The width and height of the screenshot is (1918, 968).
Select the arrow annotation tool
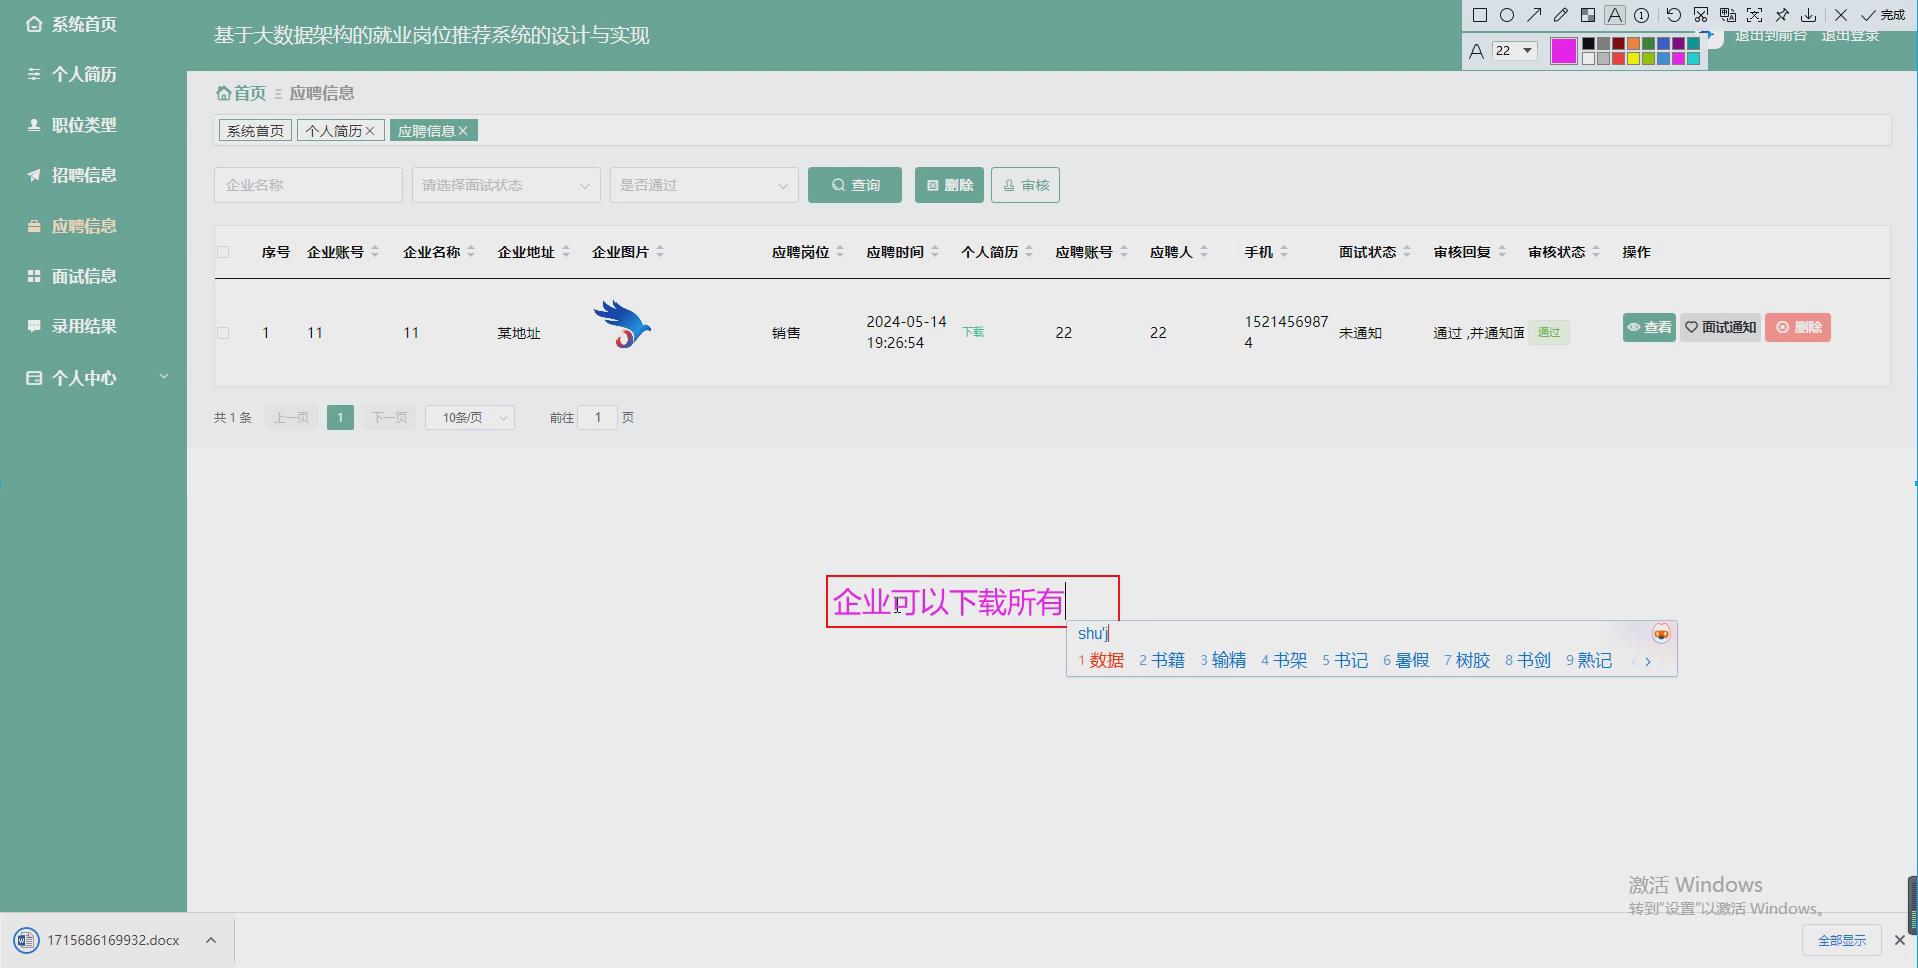(x=1534, y=15)
